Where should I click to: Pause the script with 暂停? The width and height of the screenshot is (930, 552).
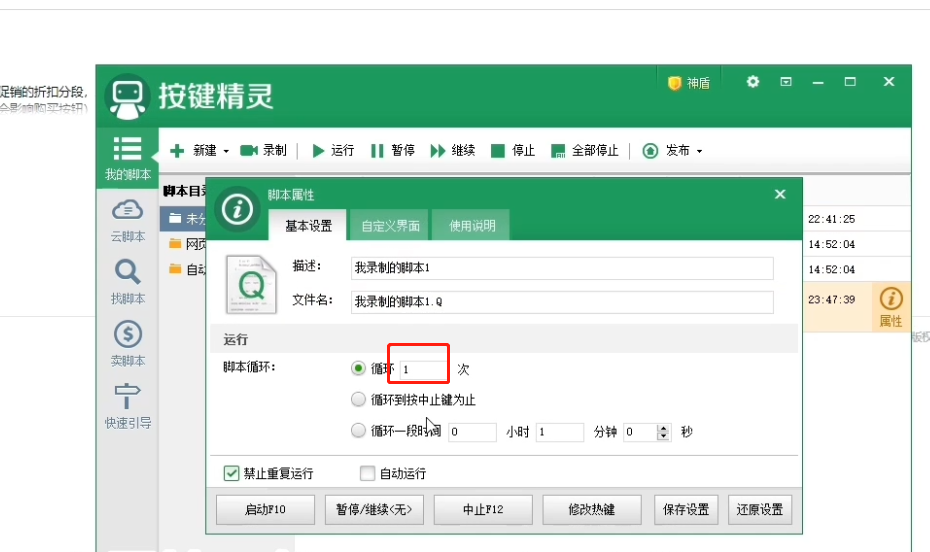(393, 151)
